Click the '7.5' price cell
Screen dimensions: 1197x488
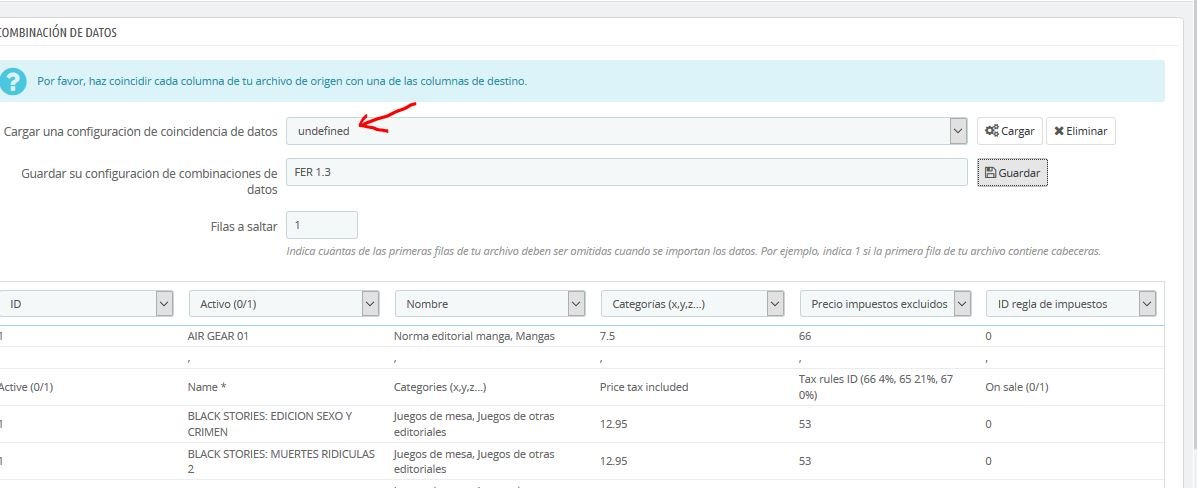point(608,336)
